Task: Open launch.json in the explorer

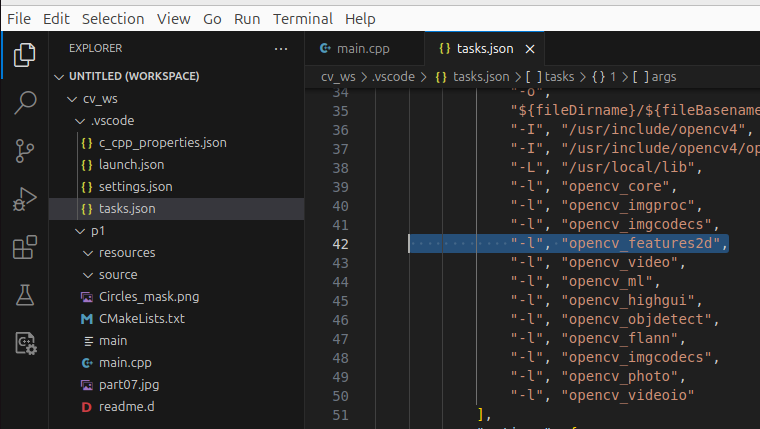Action: 131,165
